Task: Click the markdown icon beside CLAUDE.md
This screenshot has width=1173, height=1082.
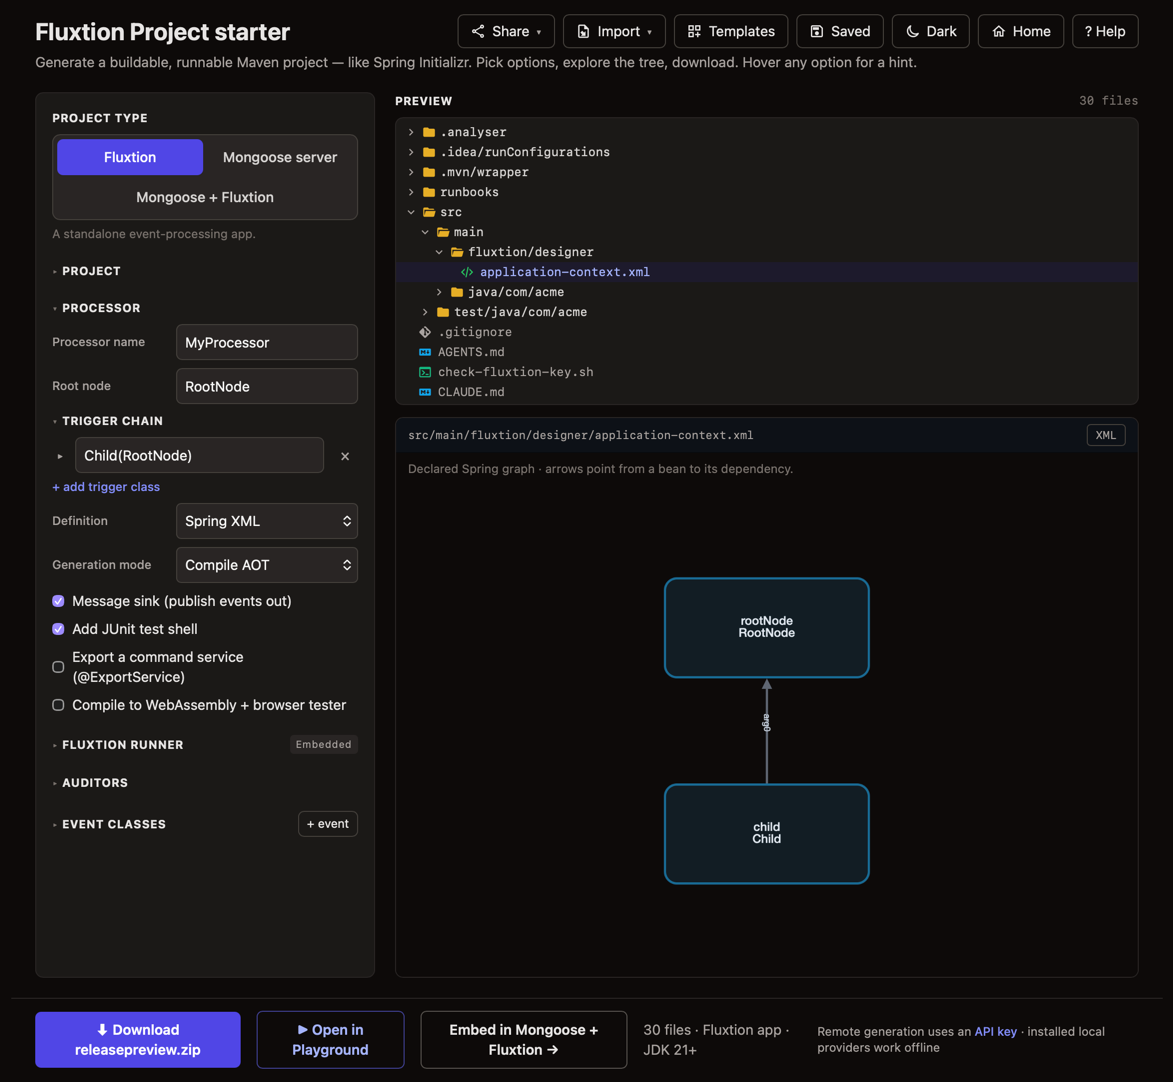Action: coord(425,392)
